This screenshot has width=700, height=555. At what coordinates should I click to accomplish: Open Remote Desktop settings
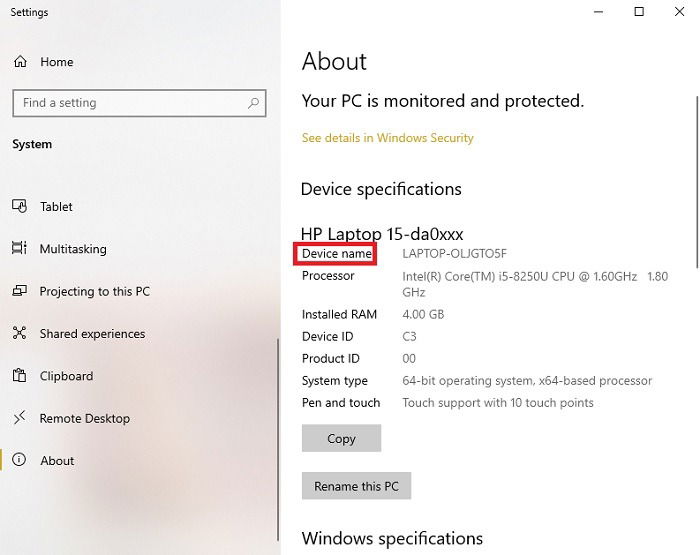point(85,418)
